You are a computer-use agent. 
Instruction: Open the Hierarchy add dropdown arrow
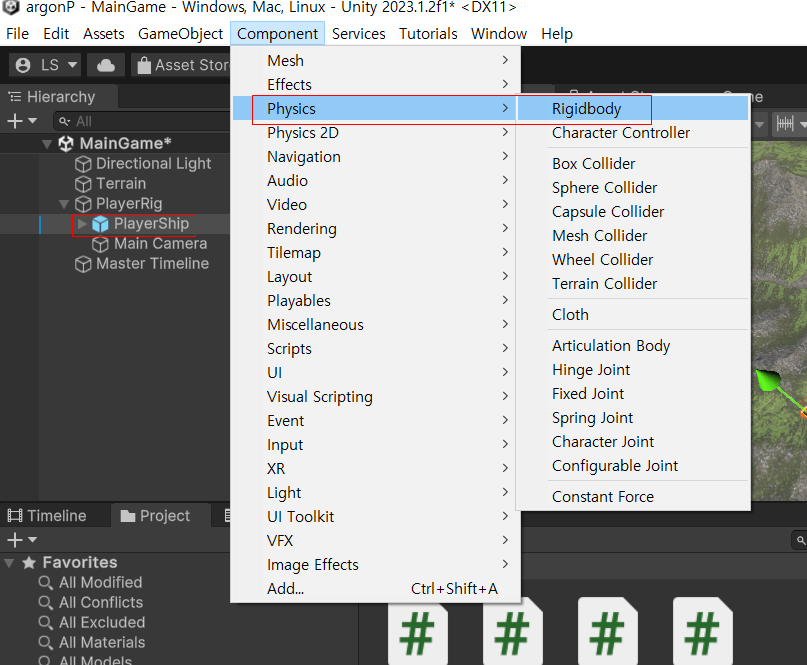(32, 121)
